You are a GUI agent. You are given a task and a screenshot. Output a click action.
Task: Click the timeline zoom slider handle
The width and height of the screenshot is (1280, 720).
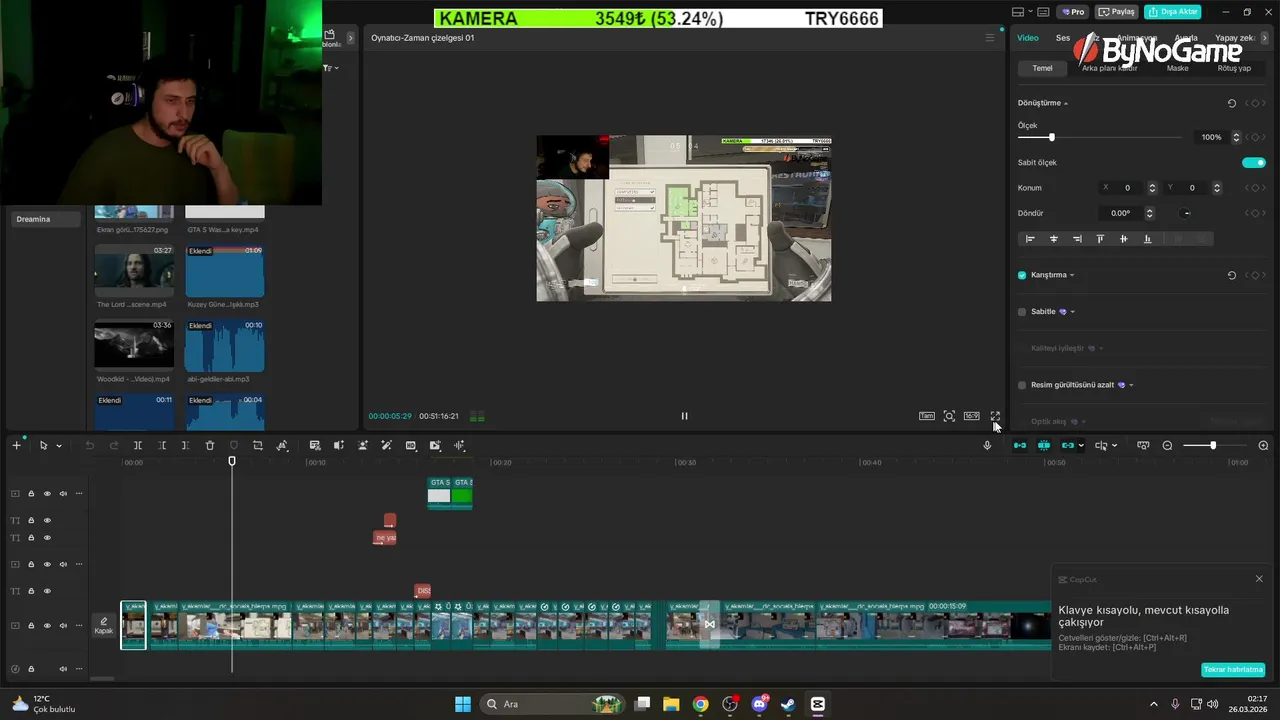(1213, 445)
